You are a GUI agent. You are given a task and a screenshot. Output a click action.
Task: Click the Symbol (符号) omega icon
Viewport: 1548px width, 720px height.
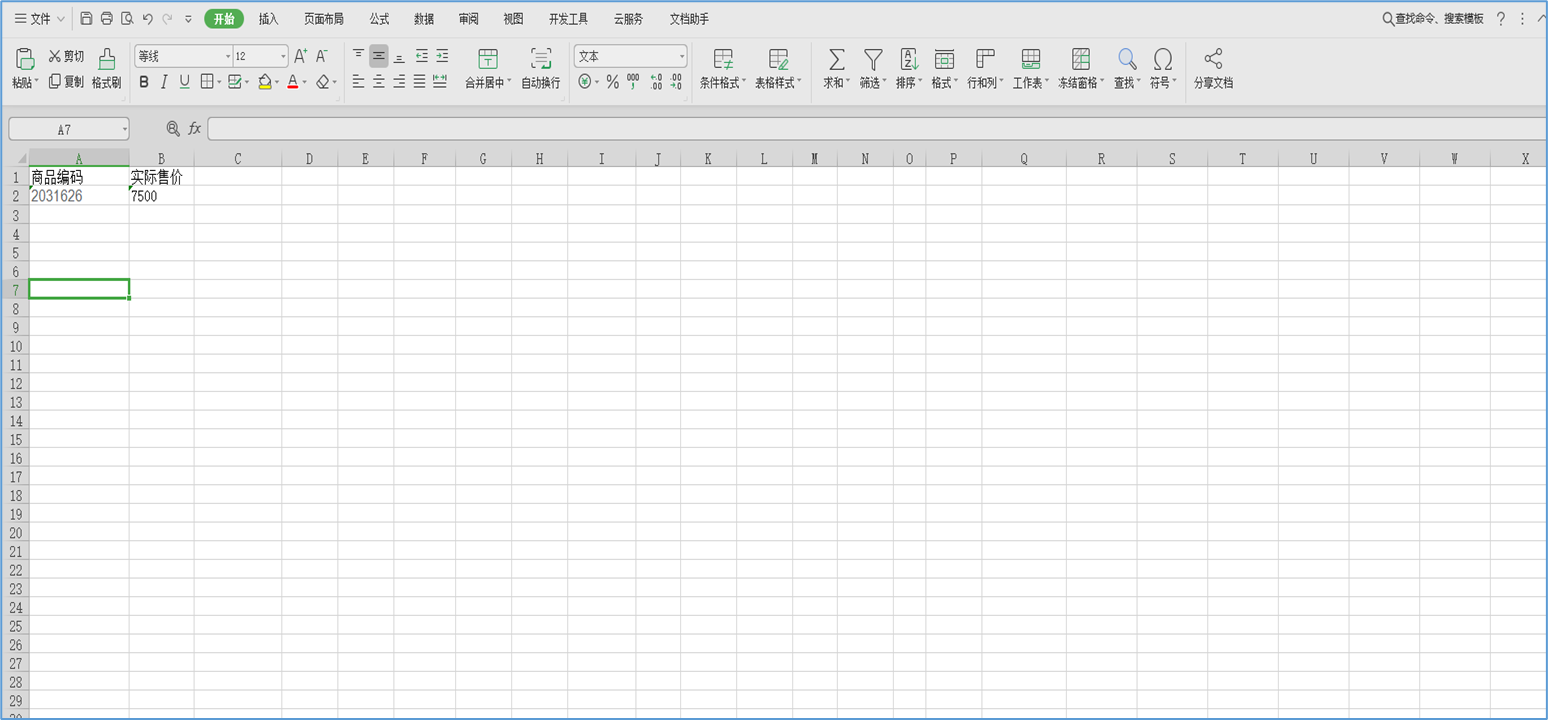[1162, 59]
